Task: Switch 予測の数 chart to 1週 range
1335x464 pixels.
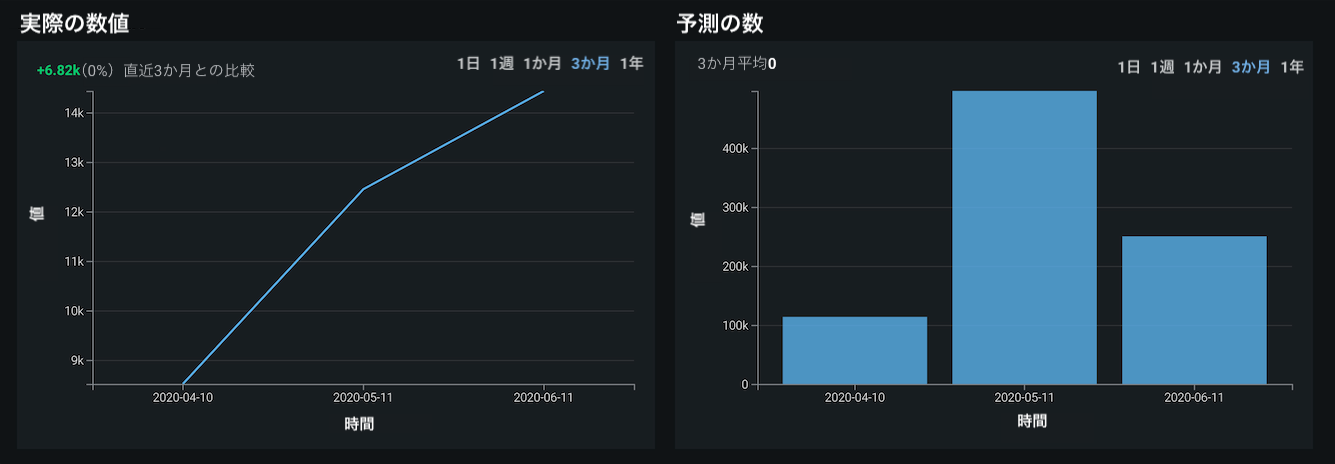Action: [x=1162, y=67]
